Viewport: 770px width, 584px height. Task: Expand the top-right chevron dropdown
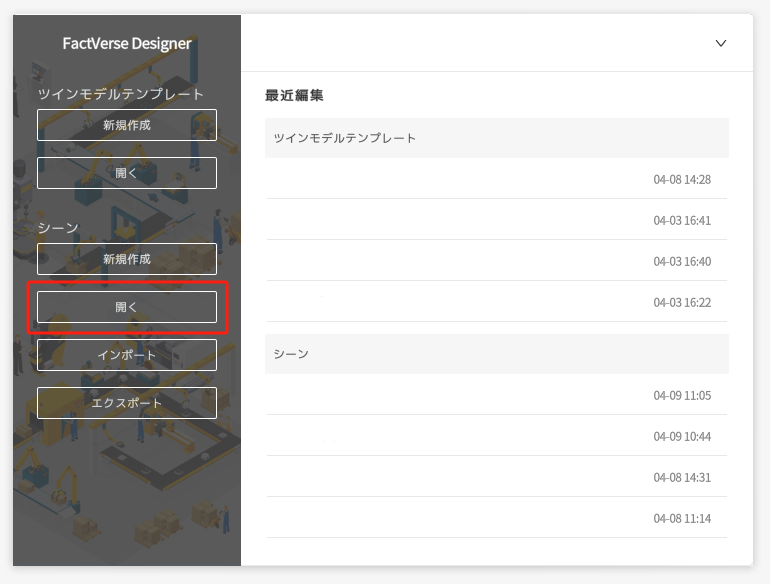click(720, 43)
